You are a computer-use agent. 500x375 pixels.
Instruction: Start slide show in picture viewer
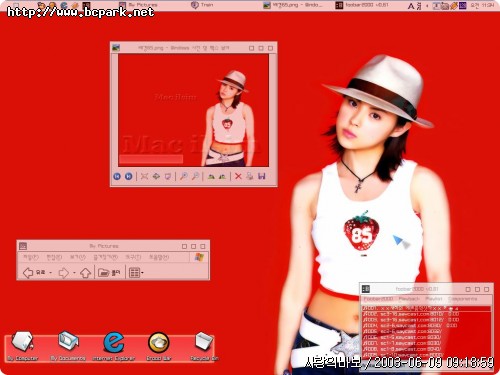(168, 176)
